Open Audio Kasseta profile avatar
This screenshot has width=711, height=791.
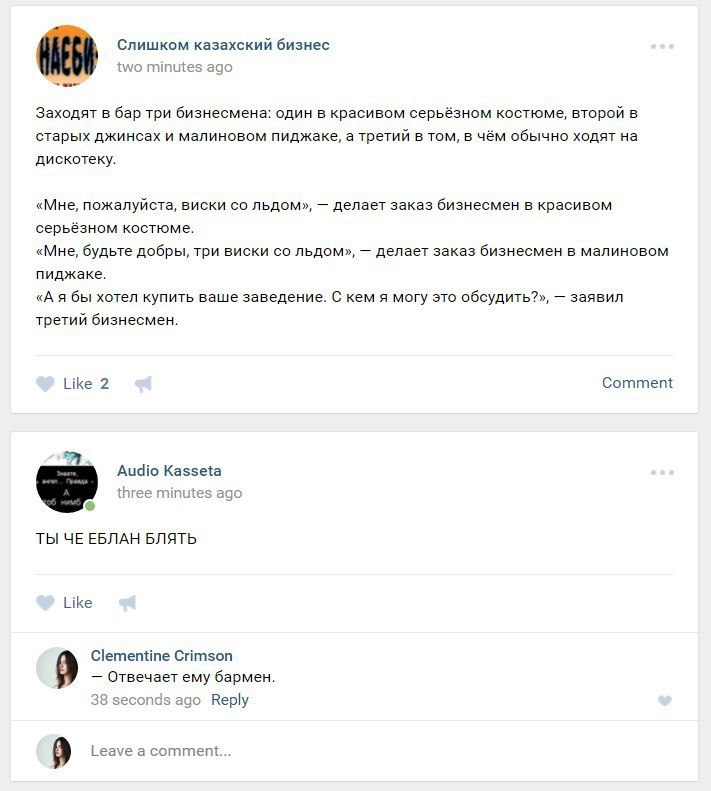click(67, 482)
